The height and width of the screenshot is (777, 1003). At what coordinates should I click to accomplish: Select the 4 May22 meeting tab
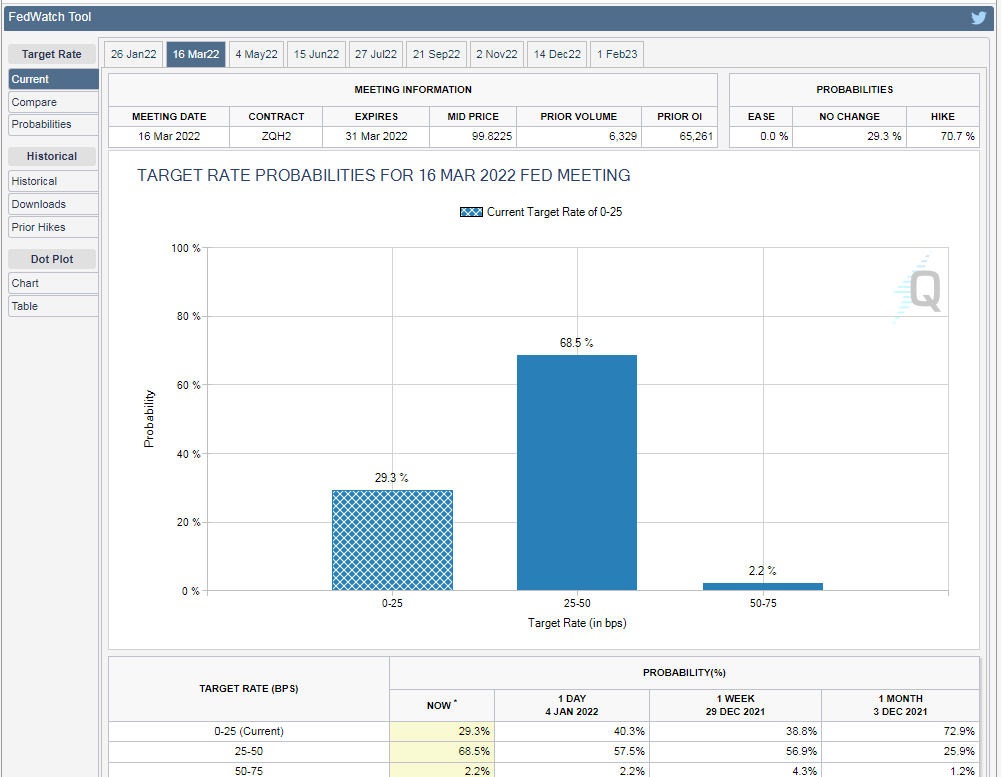click(x=256, y=54)
